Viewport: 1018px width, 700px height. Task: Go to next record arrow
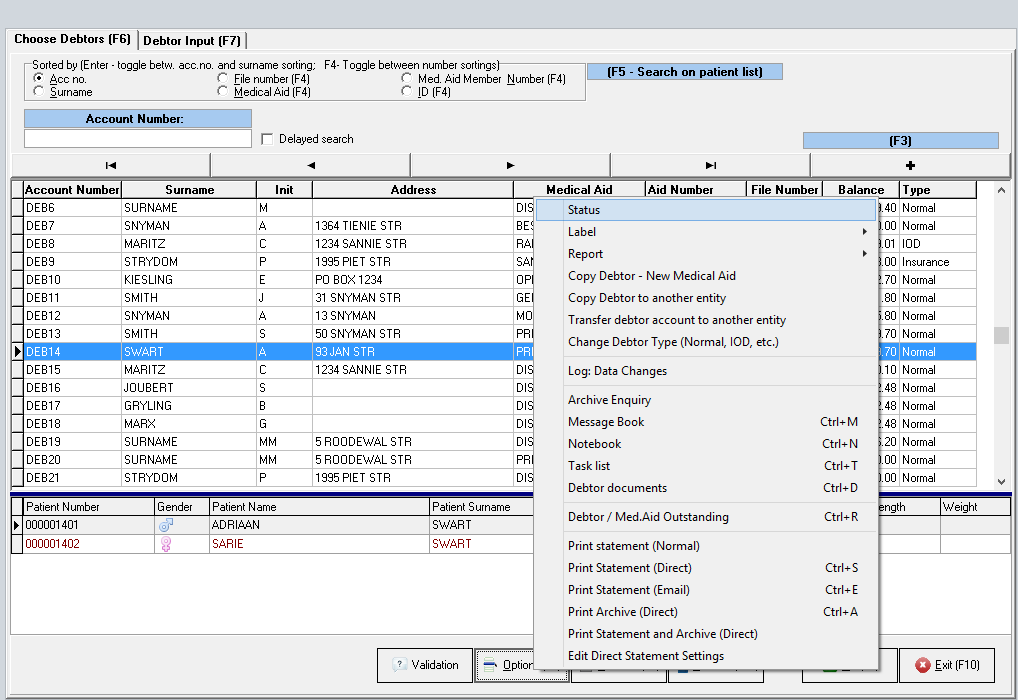[x=510, y=165]
